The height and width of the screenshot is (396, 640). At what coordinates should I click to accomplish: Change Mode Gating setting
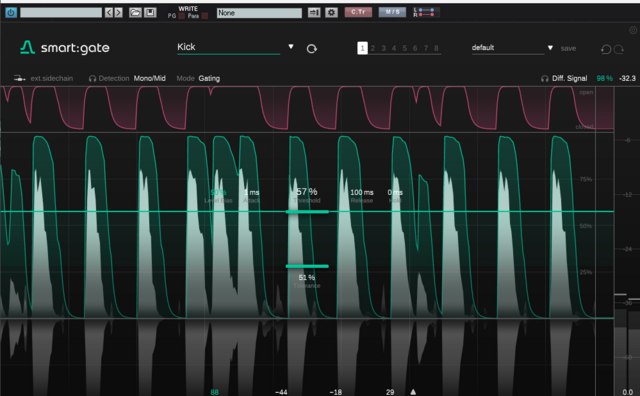click(x=209, y=78)
